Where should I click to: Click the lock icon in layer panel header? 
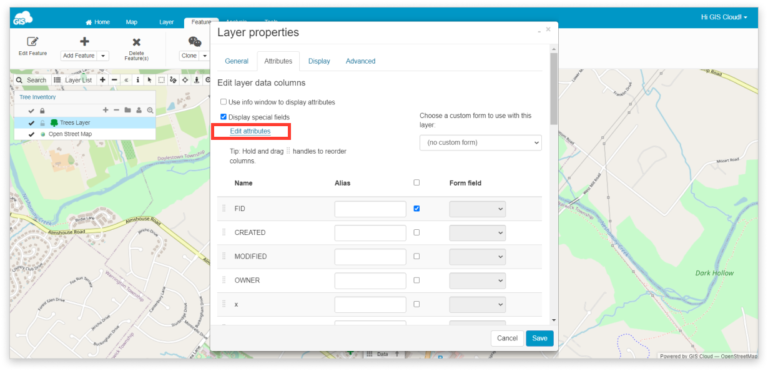[42, 111]
